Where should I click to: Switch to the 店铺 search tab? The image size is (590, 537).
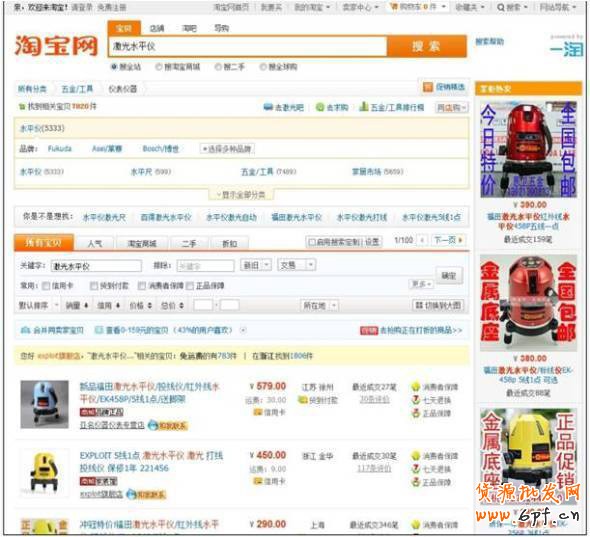tap(157, 28)
